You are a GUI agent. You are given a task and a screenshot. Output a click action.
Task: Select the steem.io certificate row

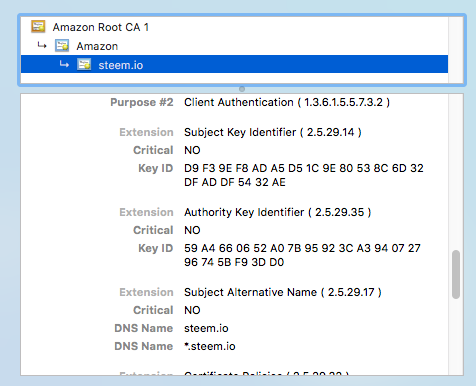(x=234, y=64)
